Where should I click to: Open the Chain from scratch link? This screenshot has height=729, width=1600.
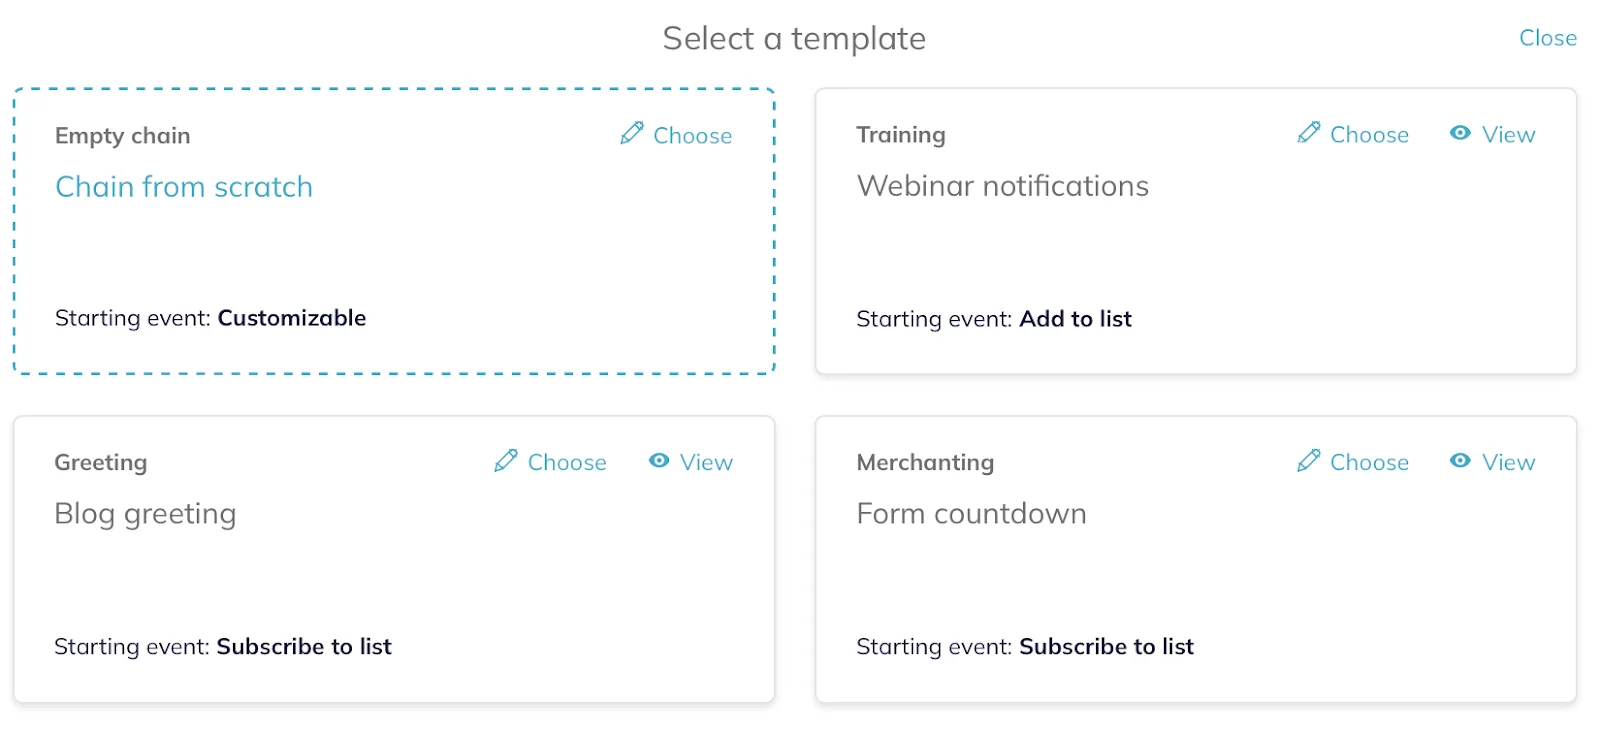click(184, 187)
